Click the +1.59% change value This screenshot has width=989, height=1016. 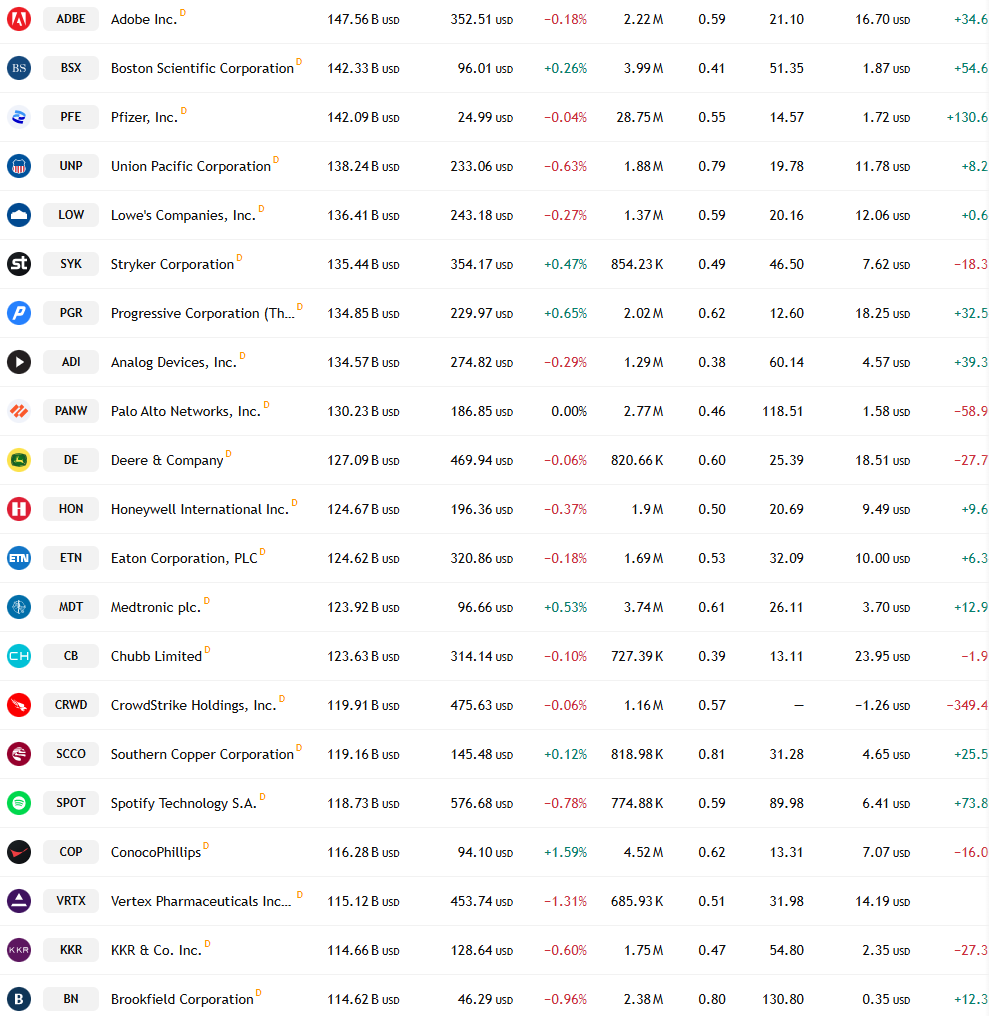[x=565, y=853]
